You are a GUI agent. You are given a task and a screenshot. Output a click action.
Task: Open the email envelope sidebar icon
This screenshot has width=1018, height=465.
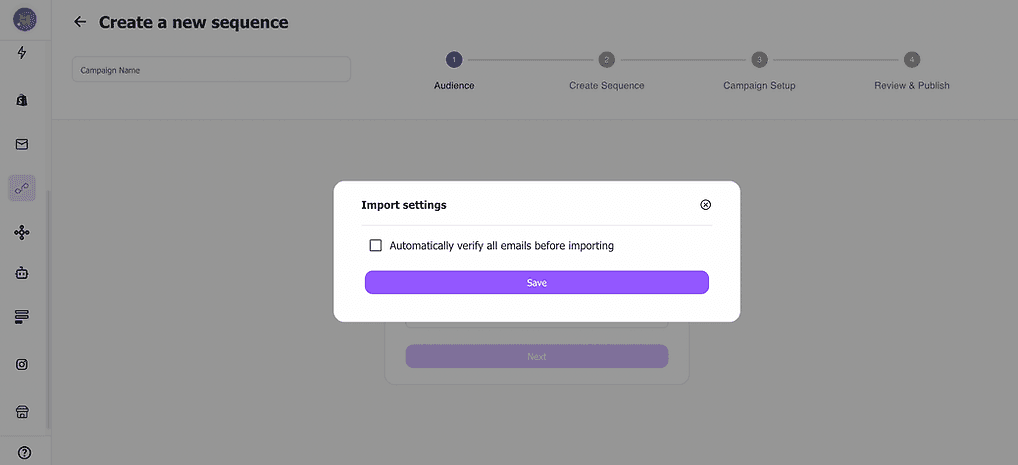(22, 144)
